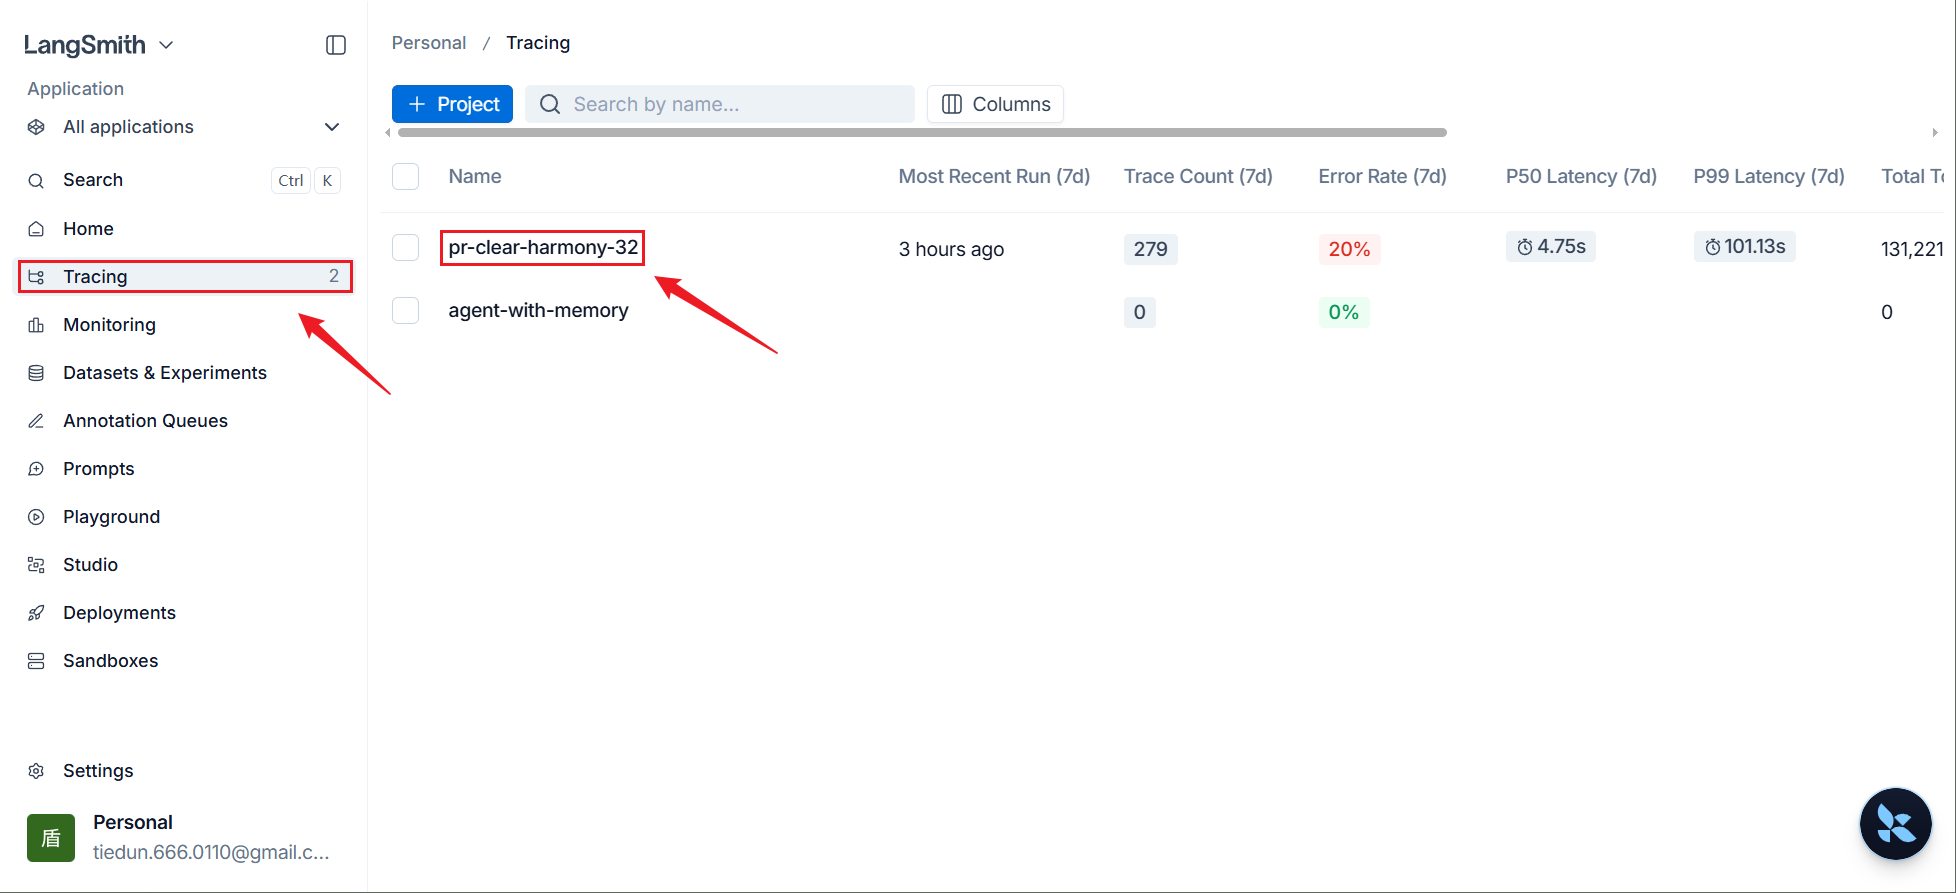Open the Columns selector
Viewport: 1956px width, 893px height.
[x=995, y=104]
